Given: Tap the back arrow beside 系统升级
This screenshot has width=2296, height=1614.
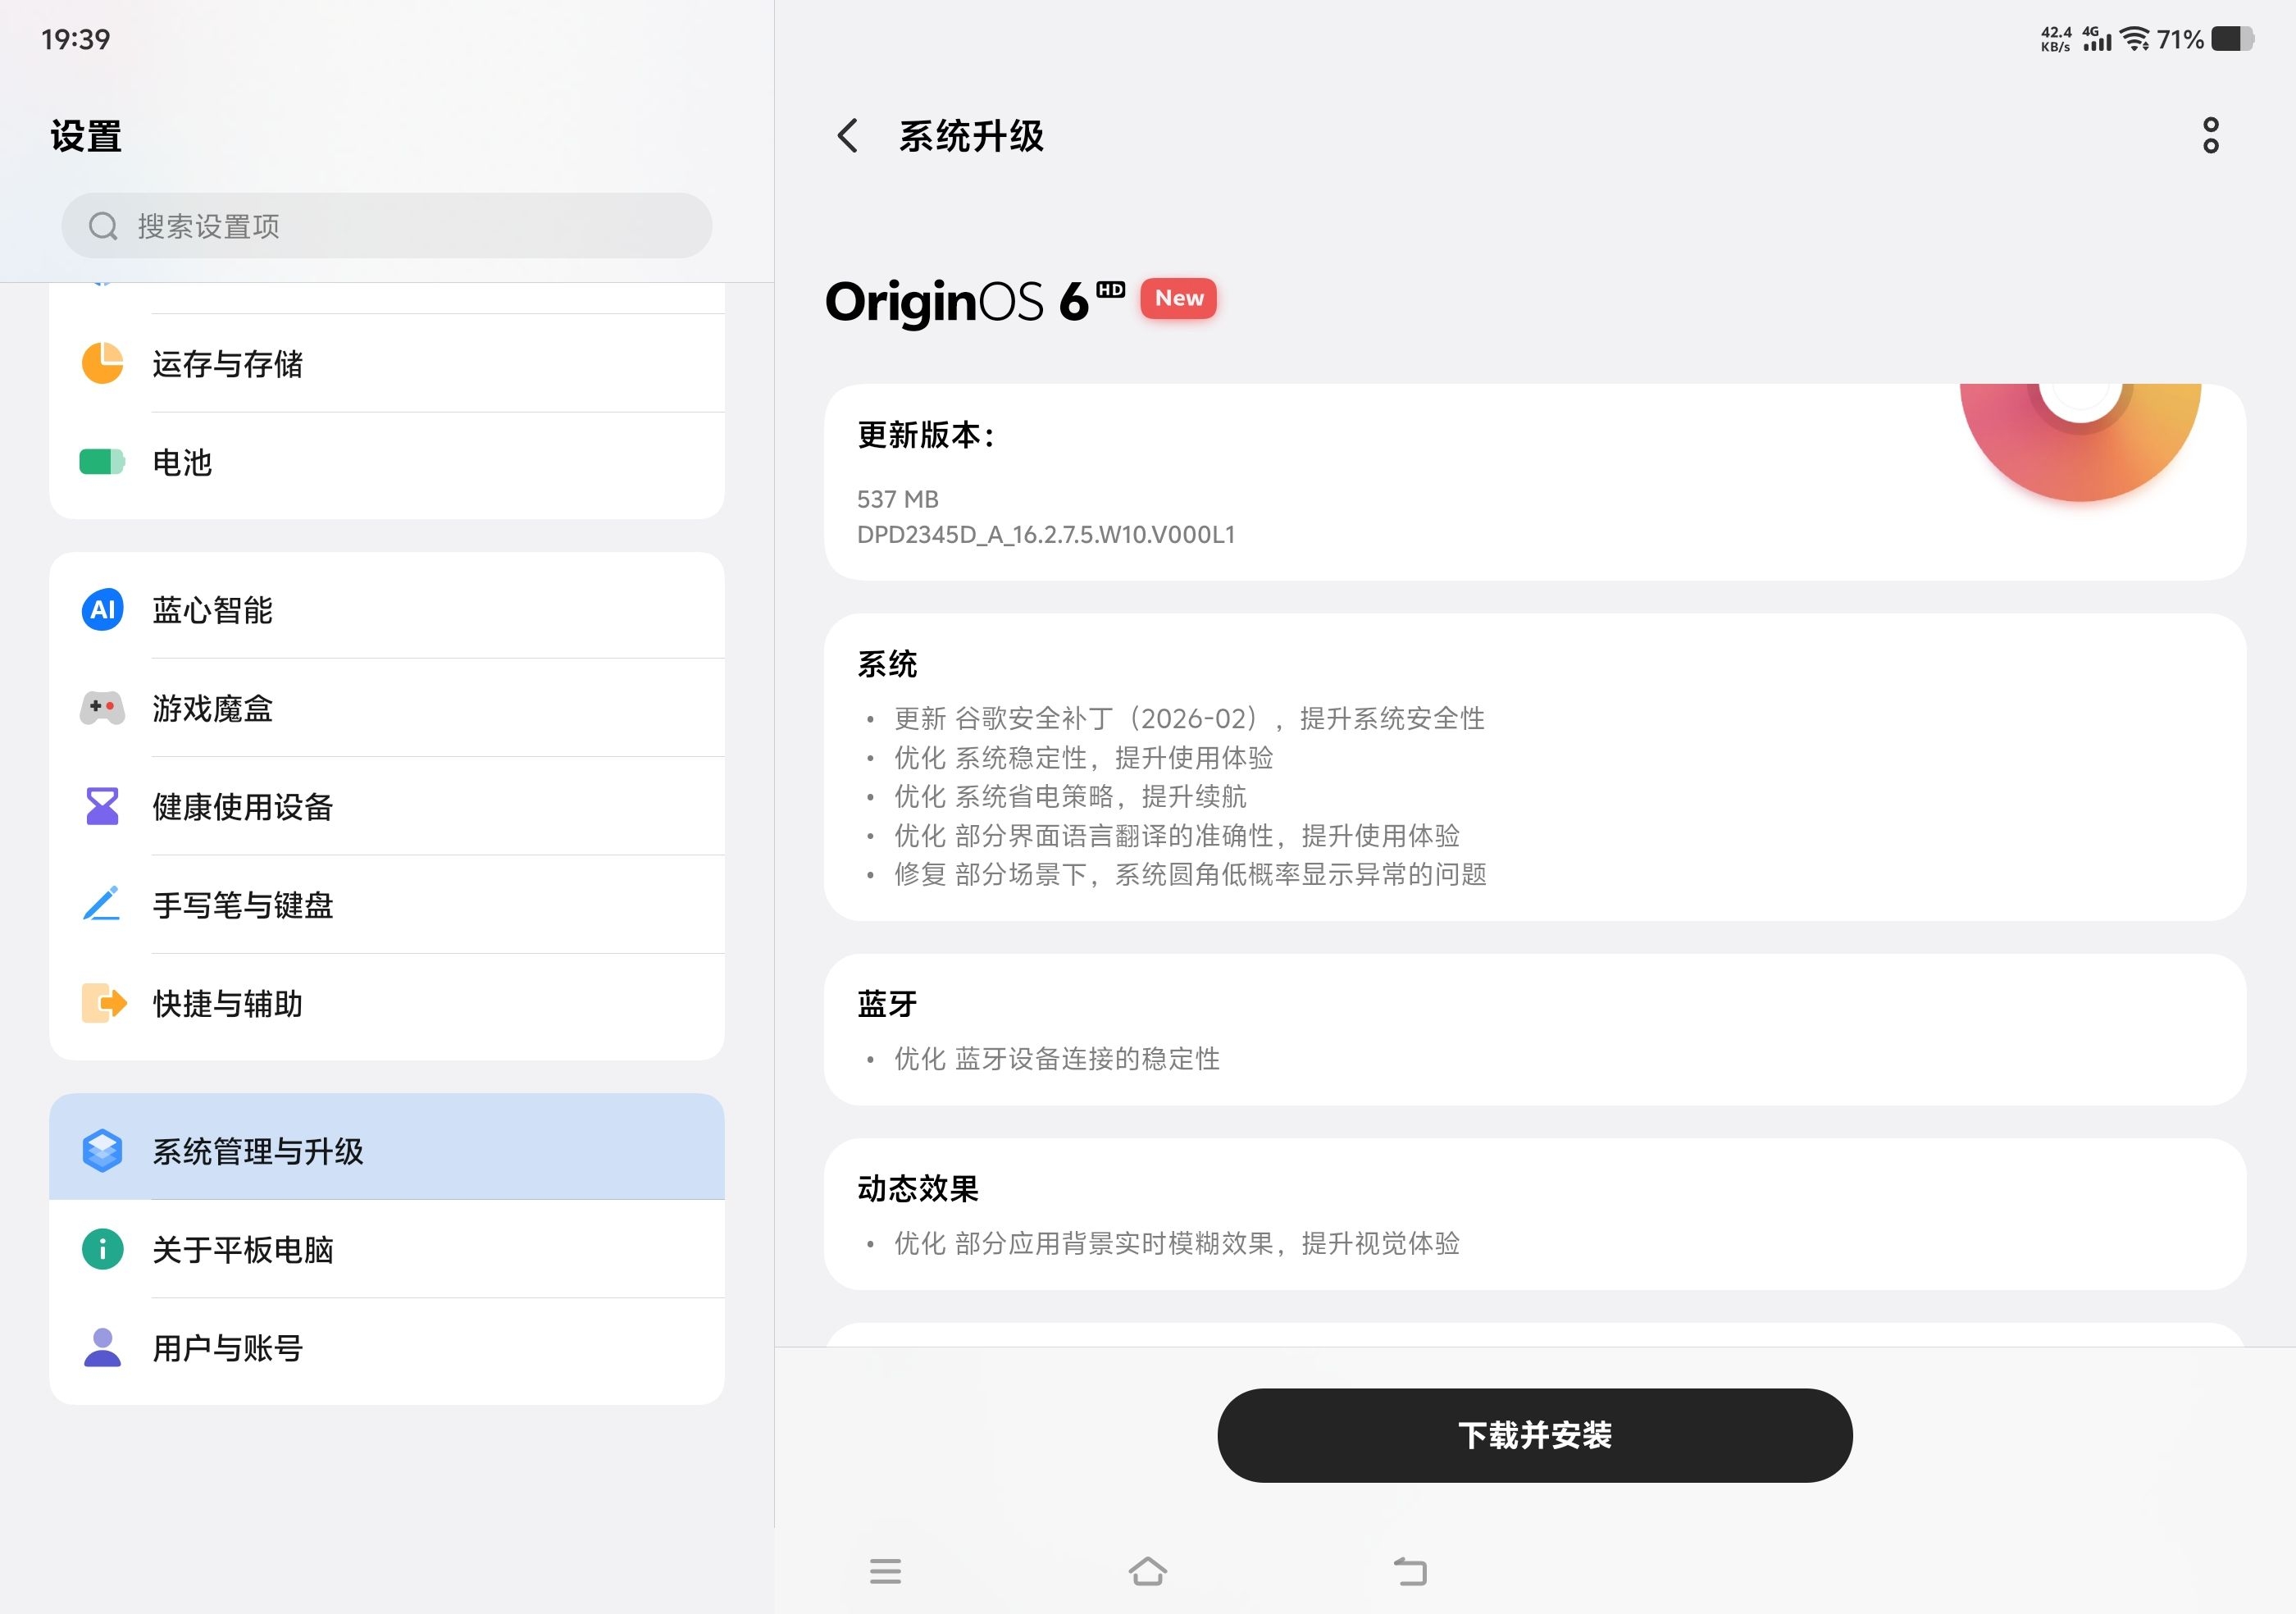Looking at the screenshot, I should pos(848,136).
